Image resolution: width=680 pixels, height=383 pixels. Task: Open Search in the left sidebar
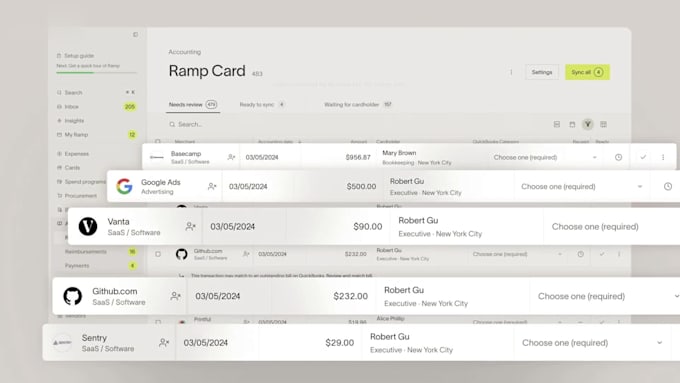(x=69, y=92)
